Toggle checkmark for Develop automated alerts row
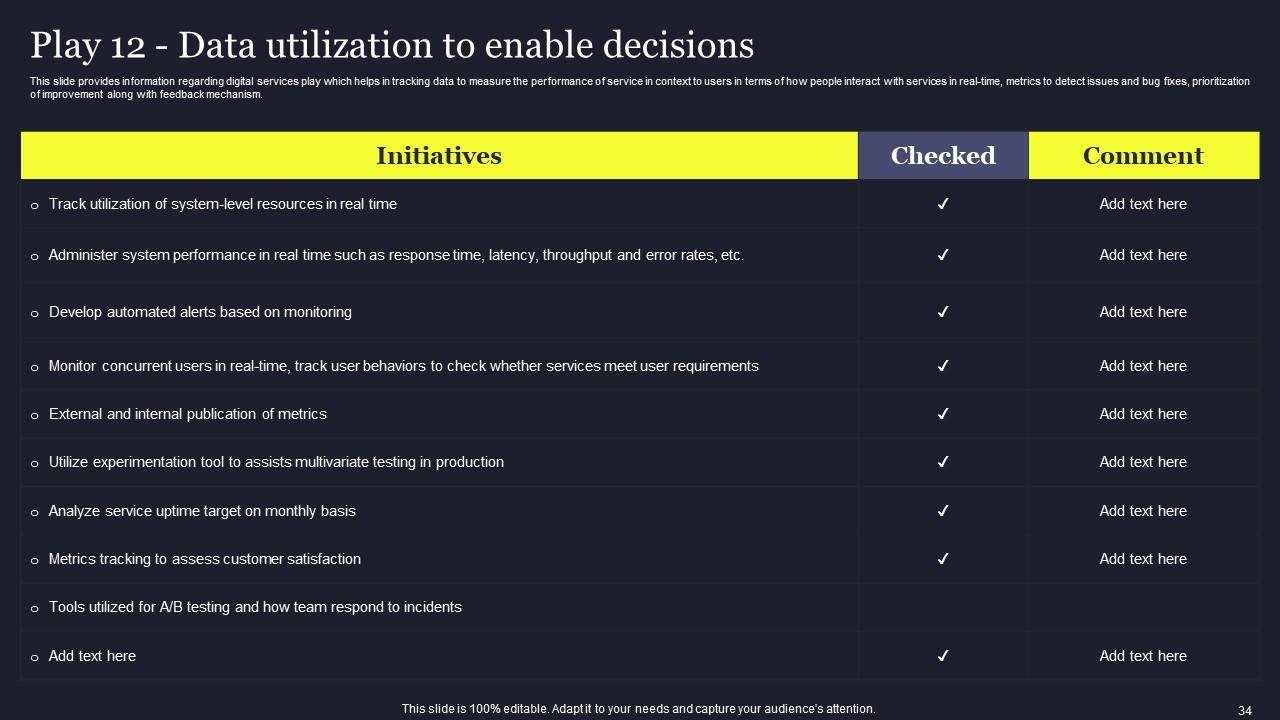Screen dimensions: 1280x720 point(942,312)
